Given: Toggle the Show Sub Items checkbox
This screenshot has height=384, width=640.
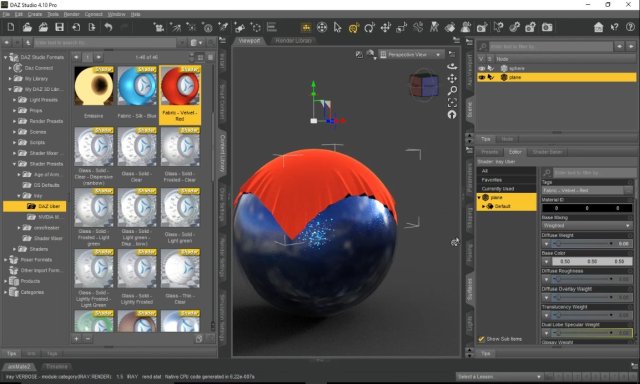Looking at the screenshot, I should 481,339.
